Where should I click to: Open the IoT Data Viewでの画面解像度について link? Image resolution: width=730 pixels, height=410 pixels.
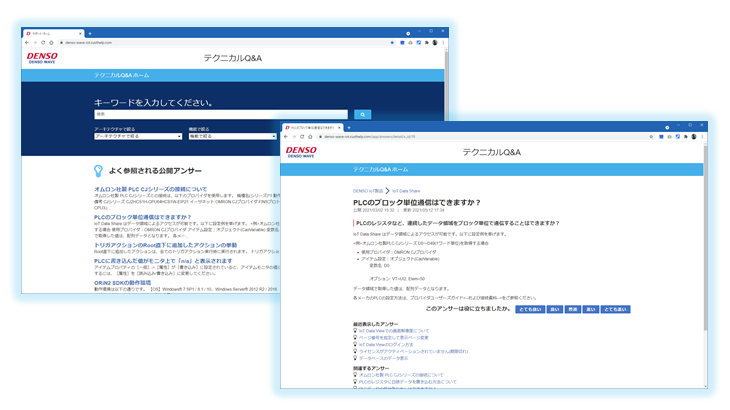394,331
